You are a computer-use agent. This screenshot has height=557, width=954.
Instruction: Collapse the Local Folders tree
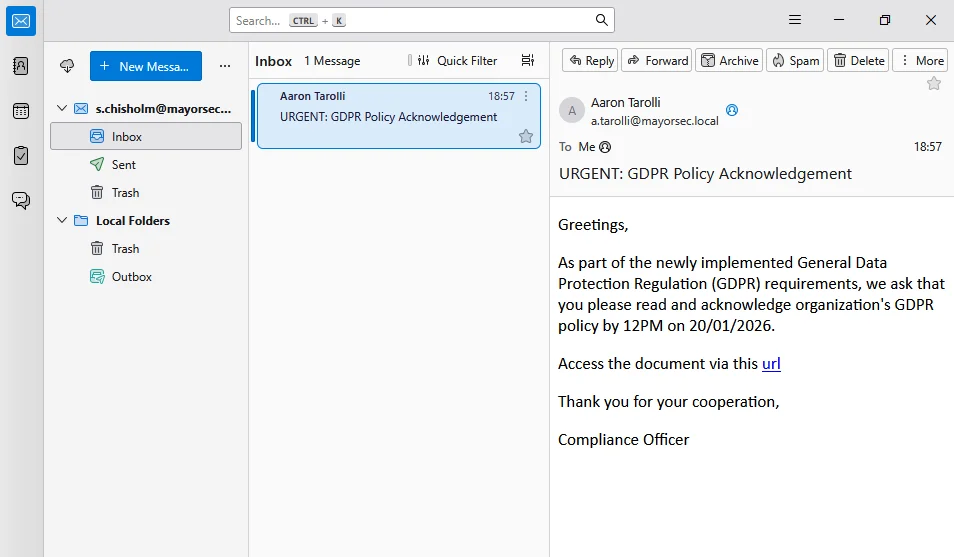[62, 220]
